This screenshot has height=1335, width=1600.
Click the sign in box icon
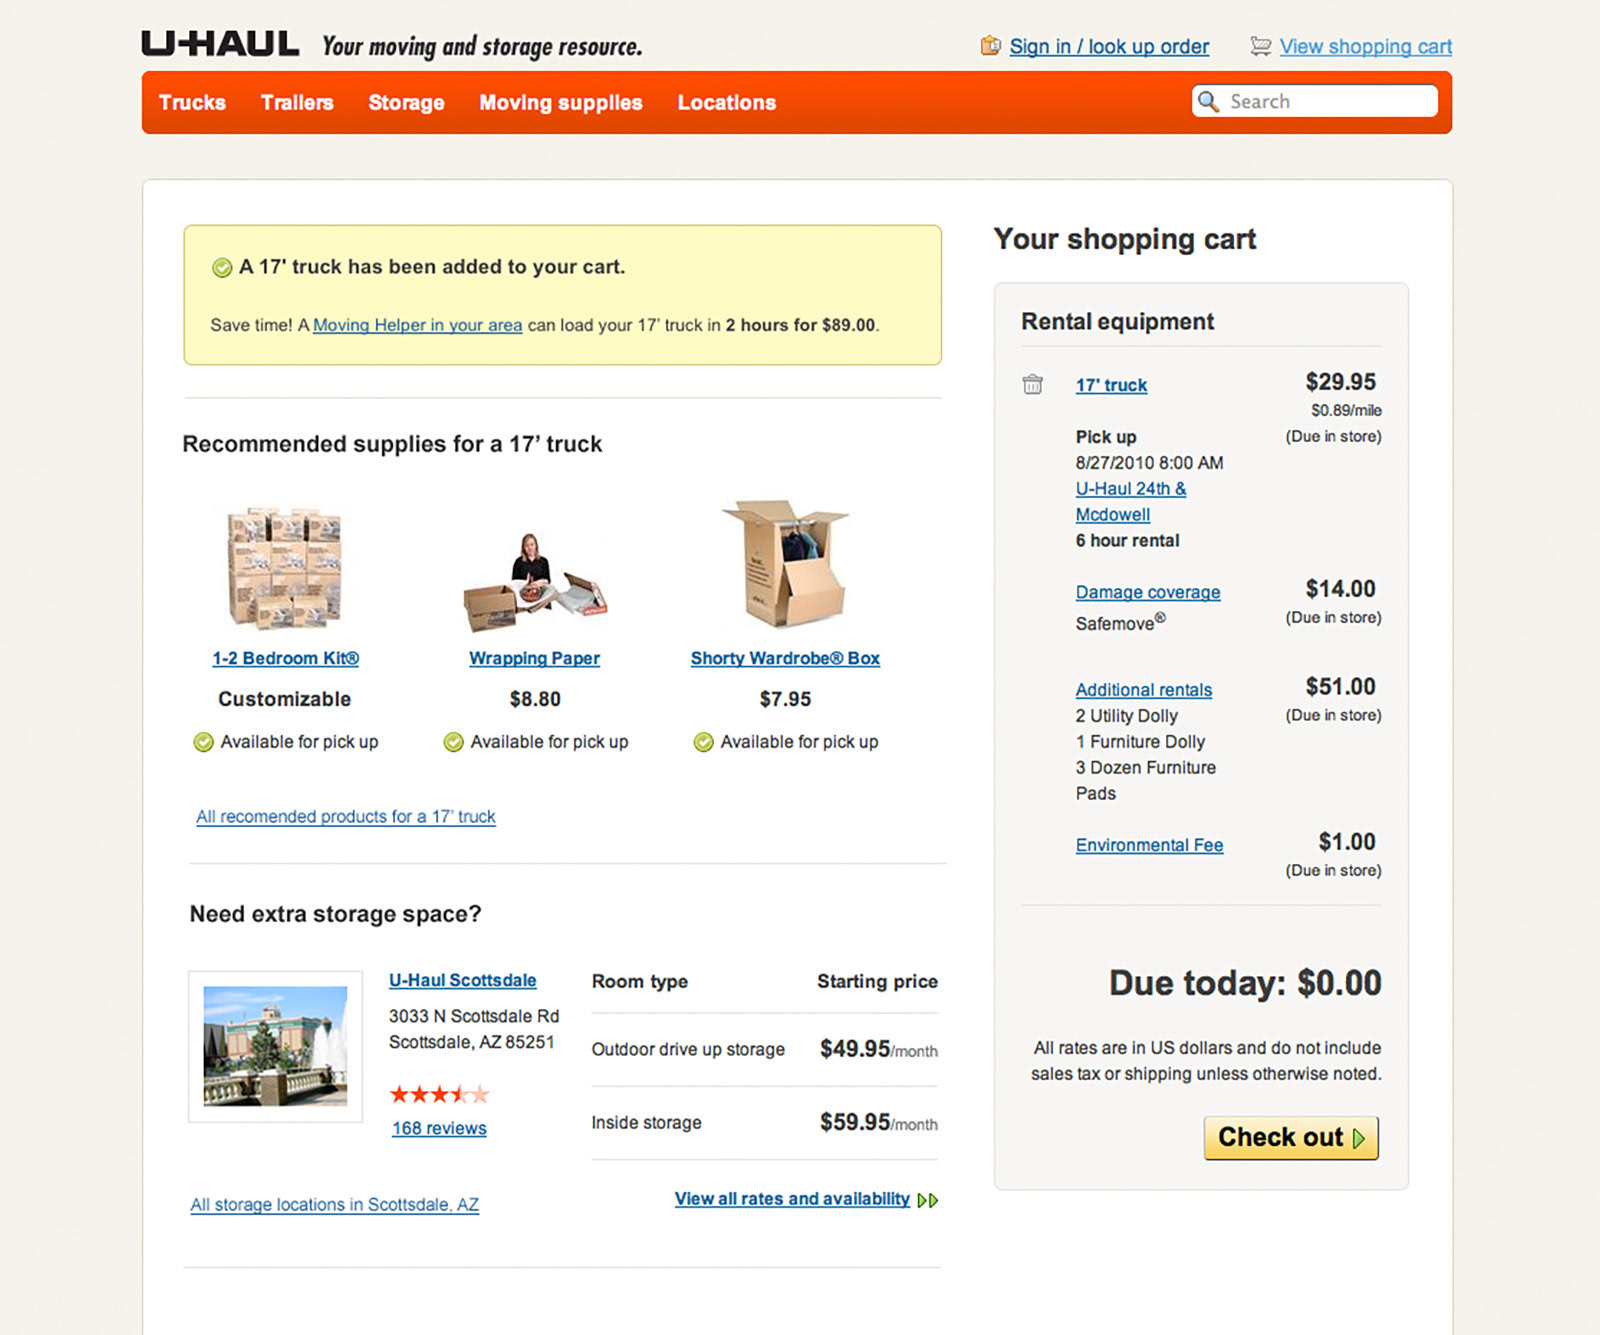[990, 45]
